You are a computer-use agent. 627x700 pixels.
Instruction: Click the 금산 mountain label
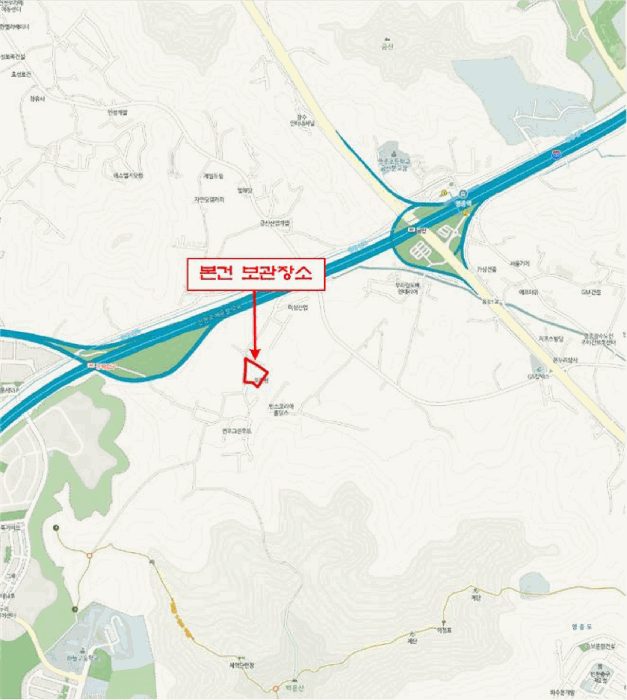pyautogui.click(x=387, y=46)
